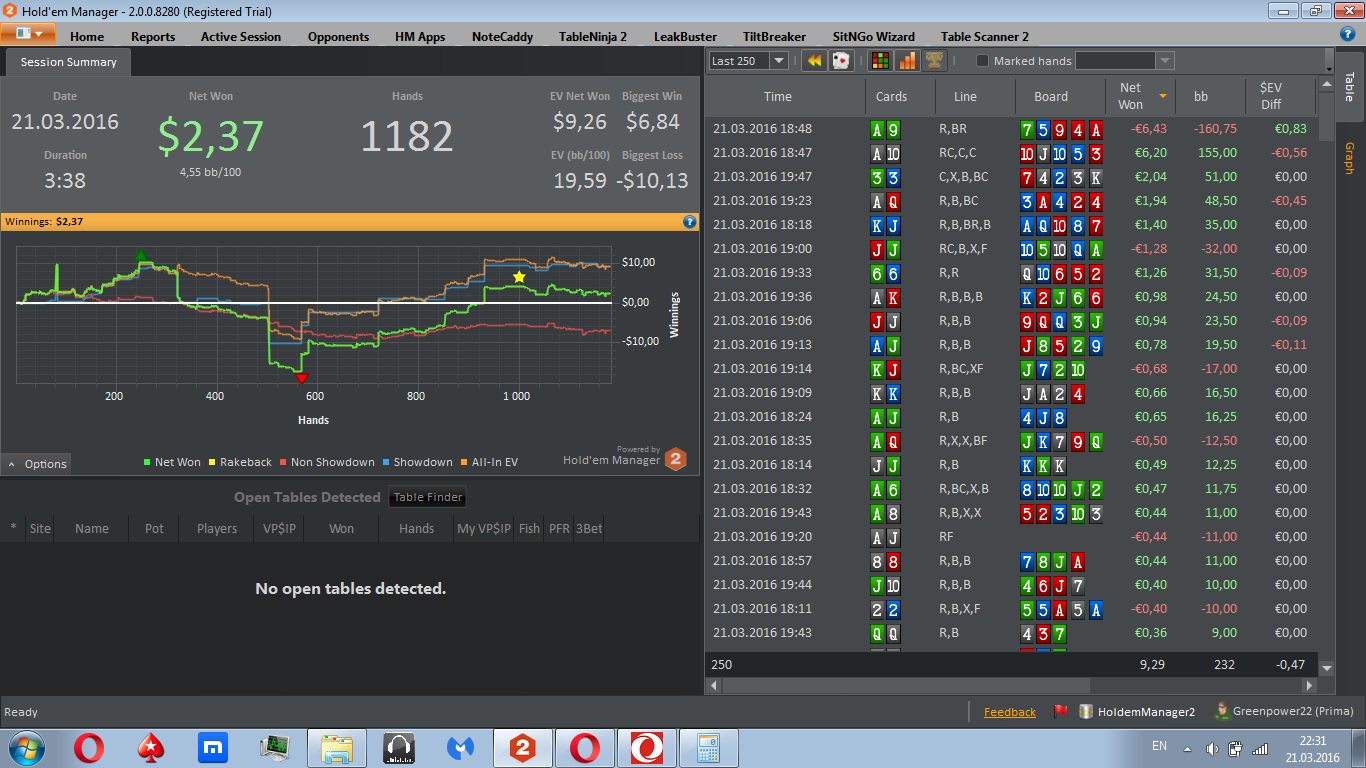
Task: Click the Net Won column sort arrow
Action: click(x=1163, y=96)
